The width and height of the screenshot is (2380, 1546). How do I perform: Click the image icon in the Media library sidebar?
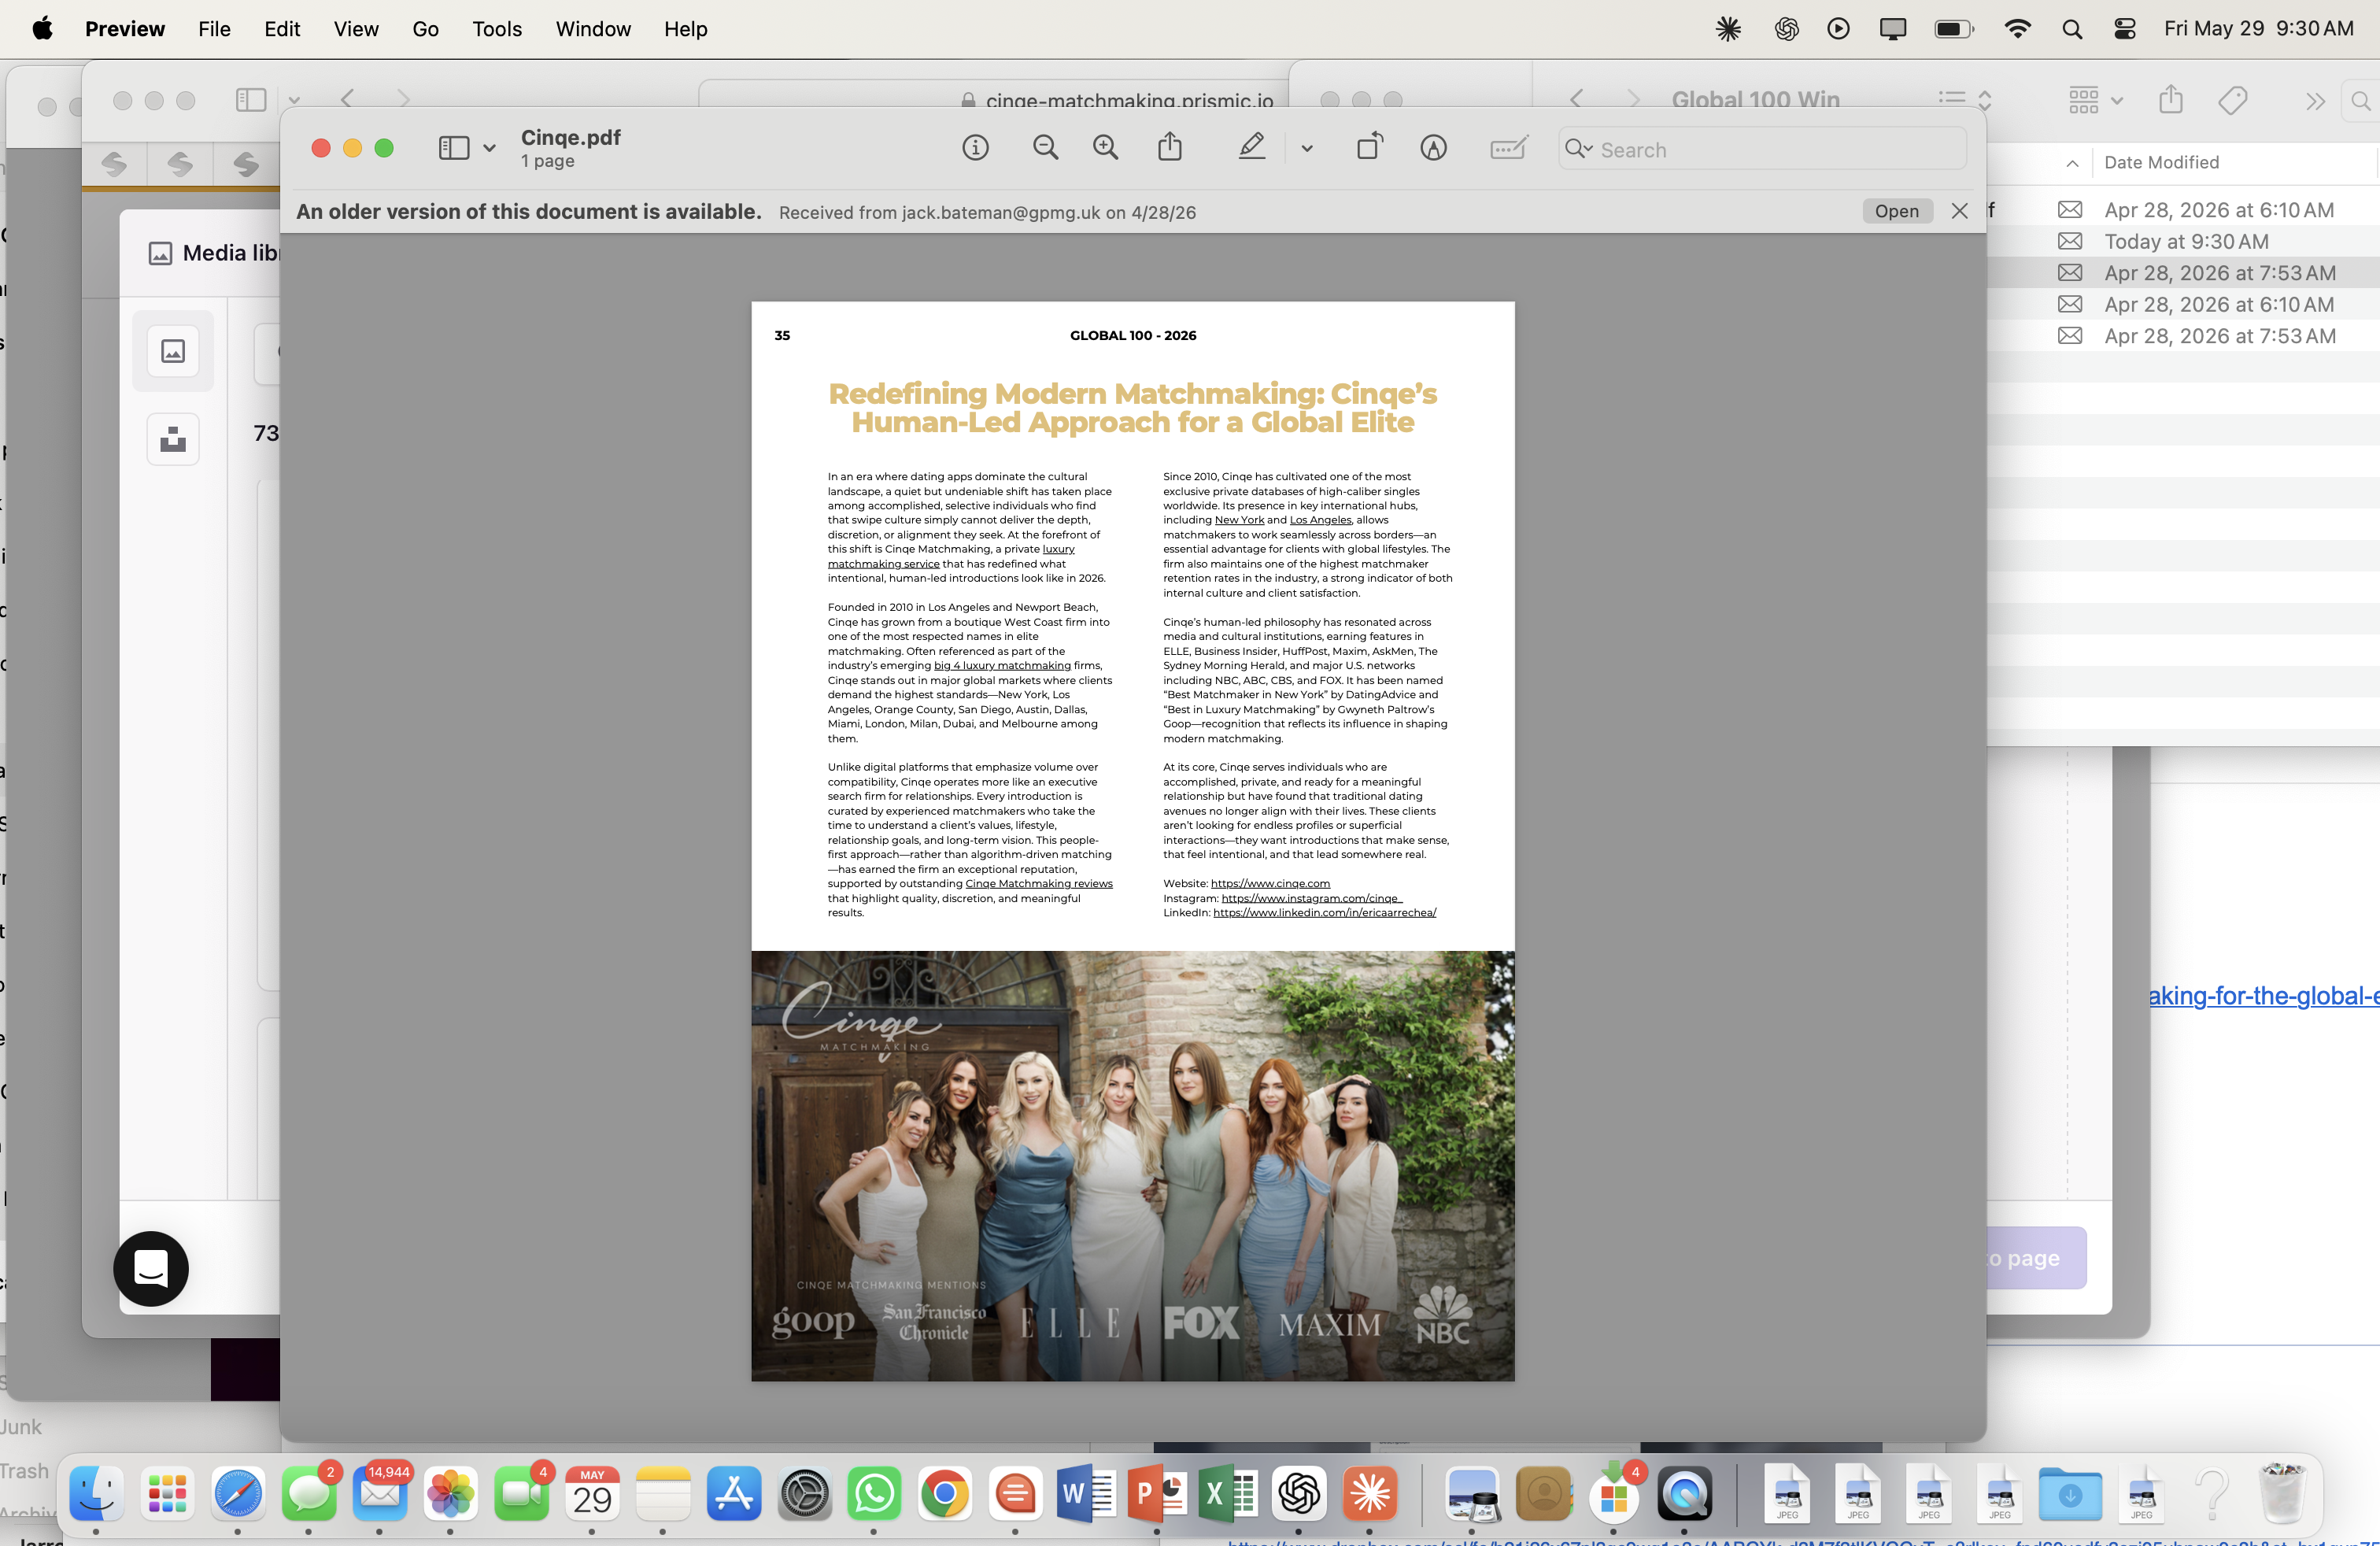point(173,351)
